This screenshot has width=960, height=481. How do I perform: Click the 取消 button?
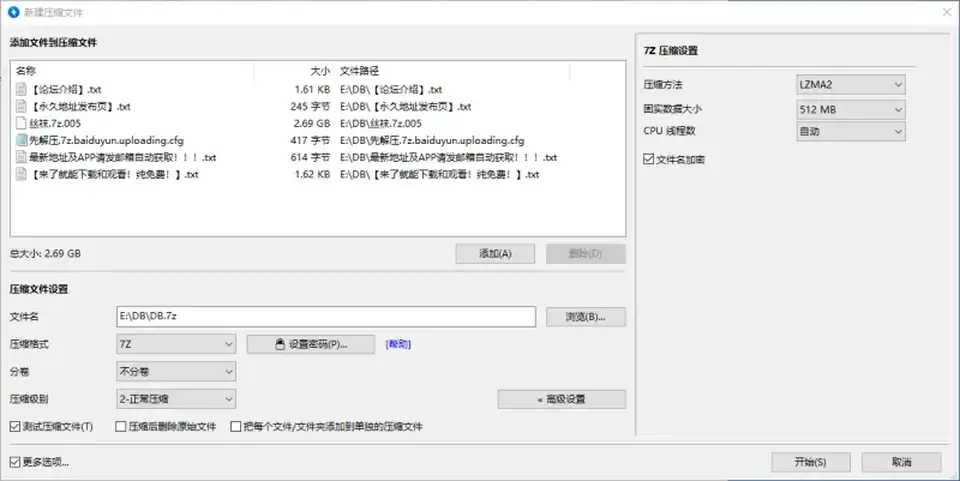pyautogui.click(x=901, y=462)
